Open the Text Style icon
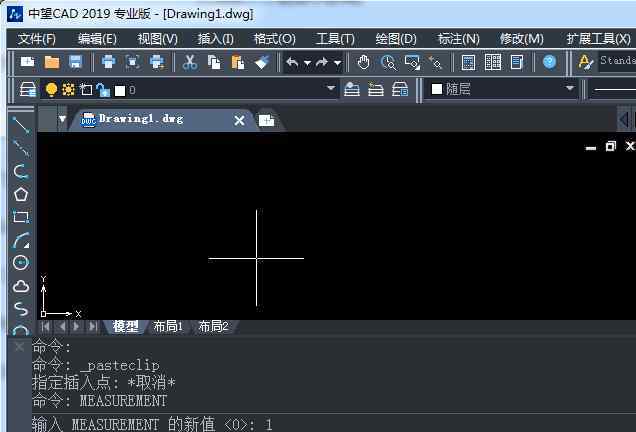 [x=585, y=62]
